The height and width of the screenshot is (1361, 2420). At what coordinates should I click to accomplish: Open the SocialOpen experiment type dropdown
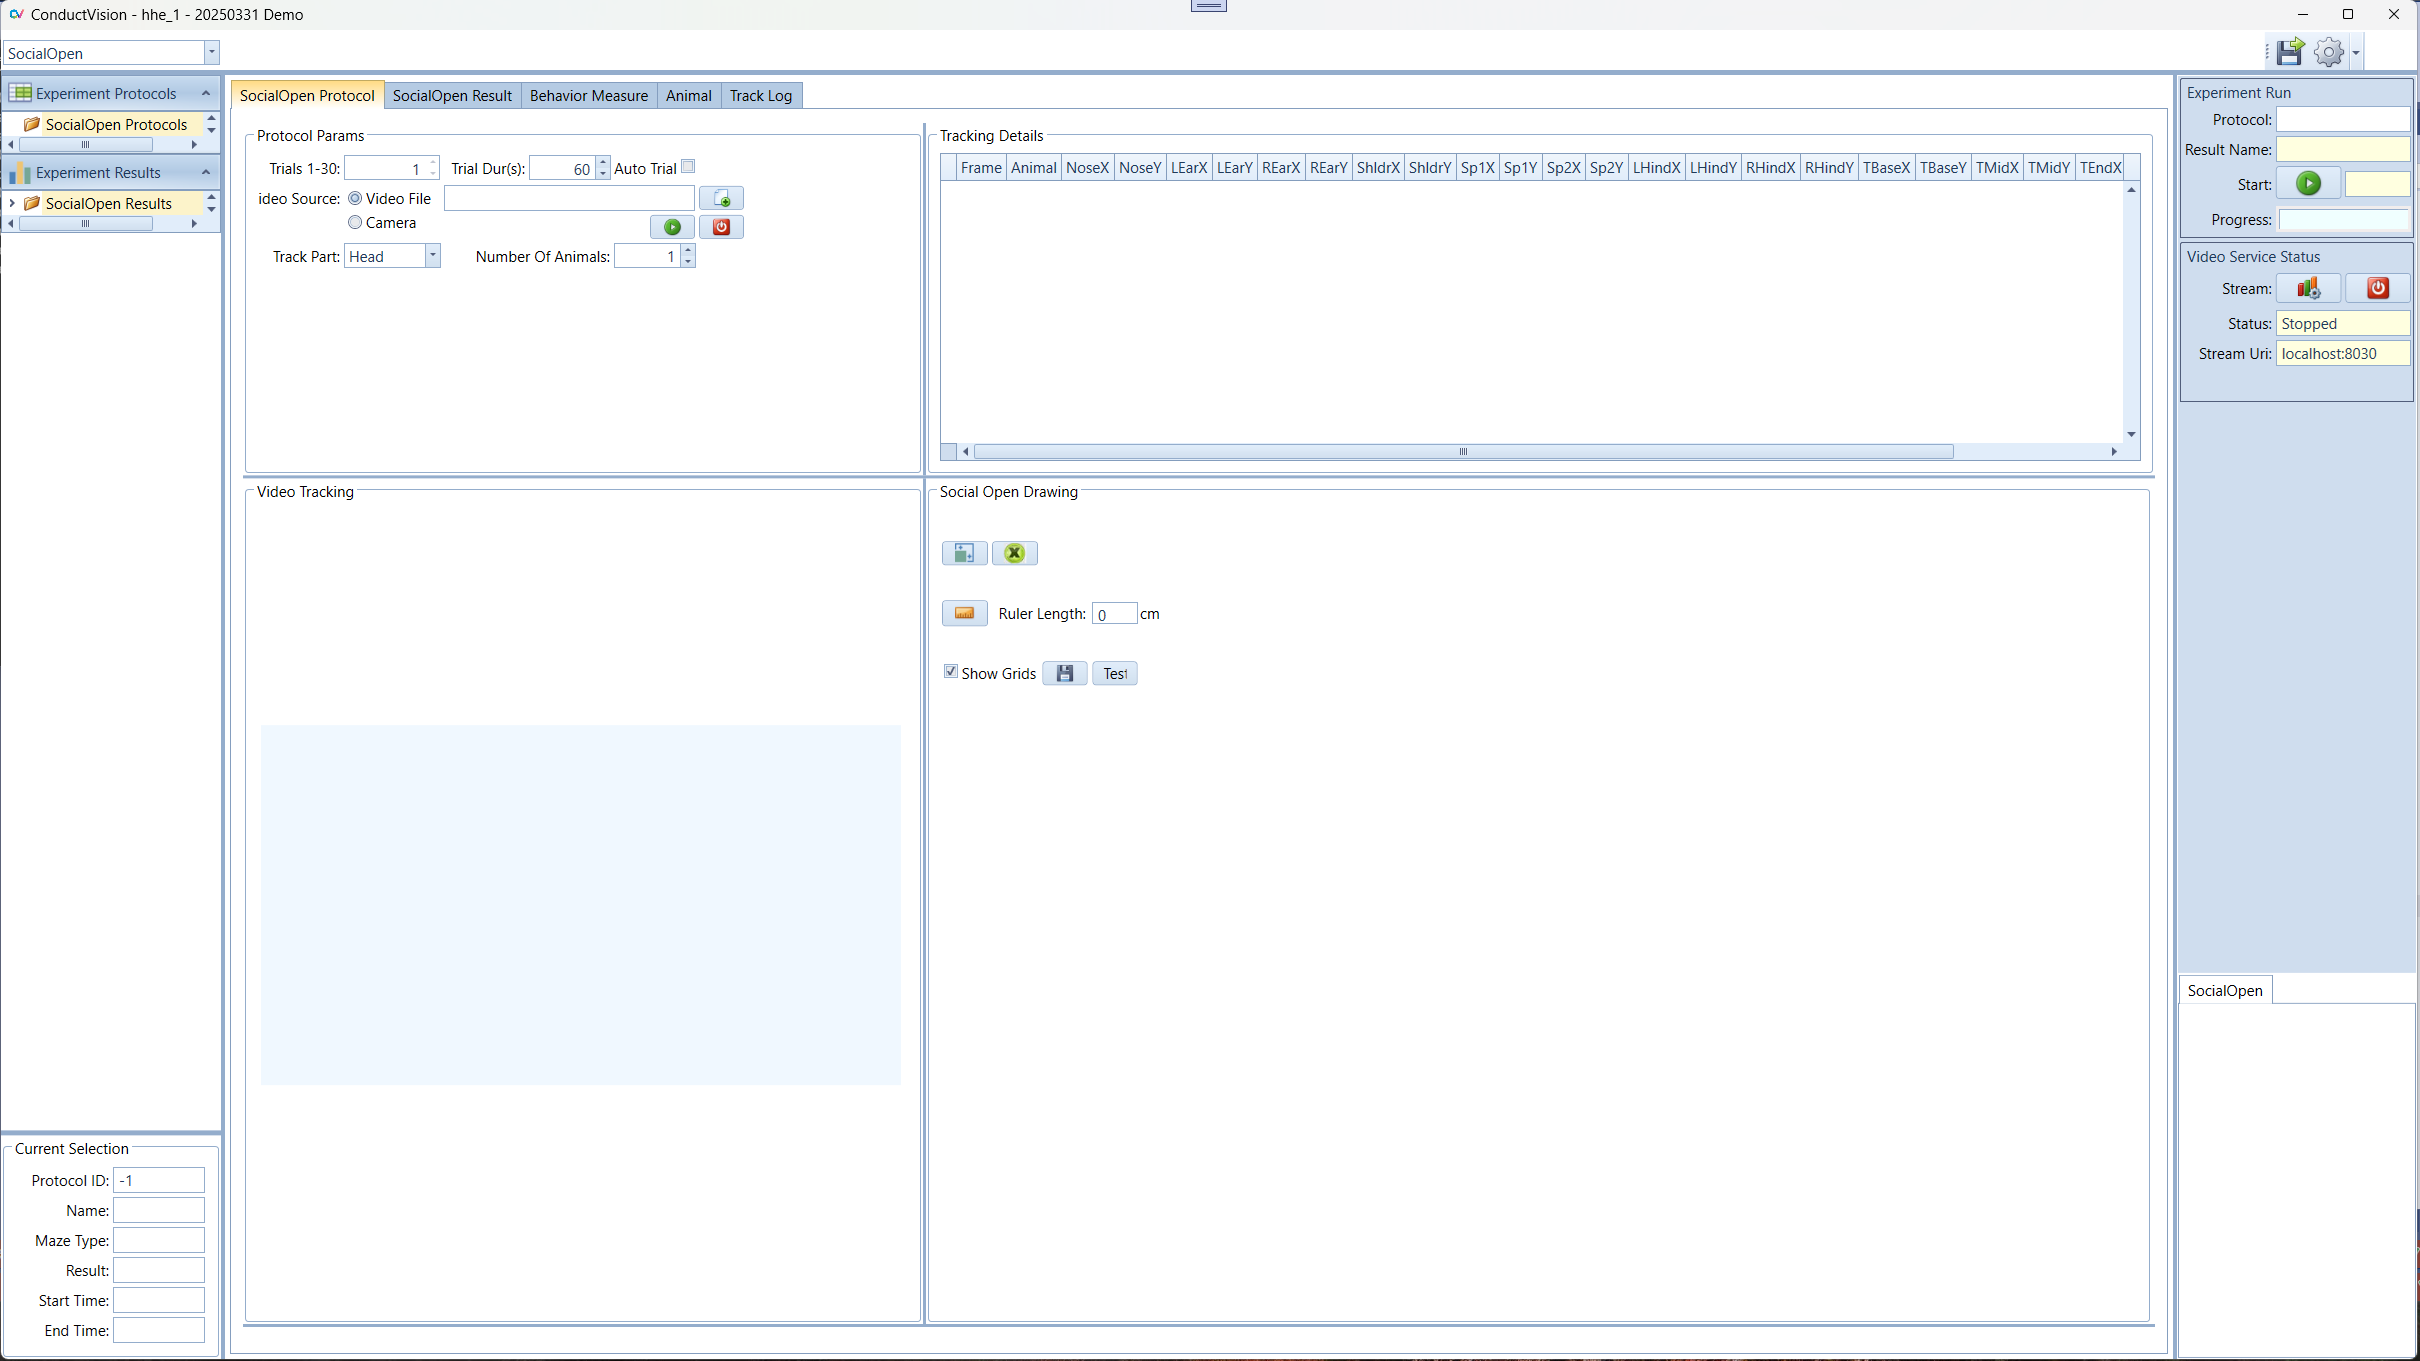click(211, 52)
